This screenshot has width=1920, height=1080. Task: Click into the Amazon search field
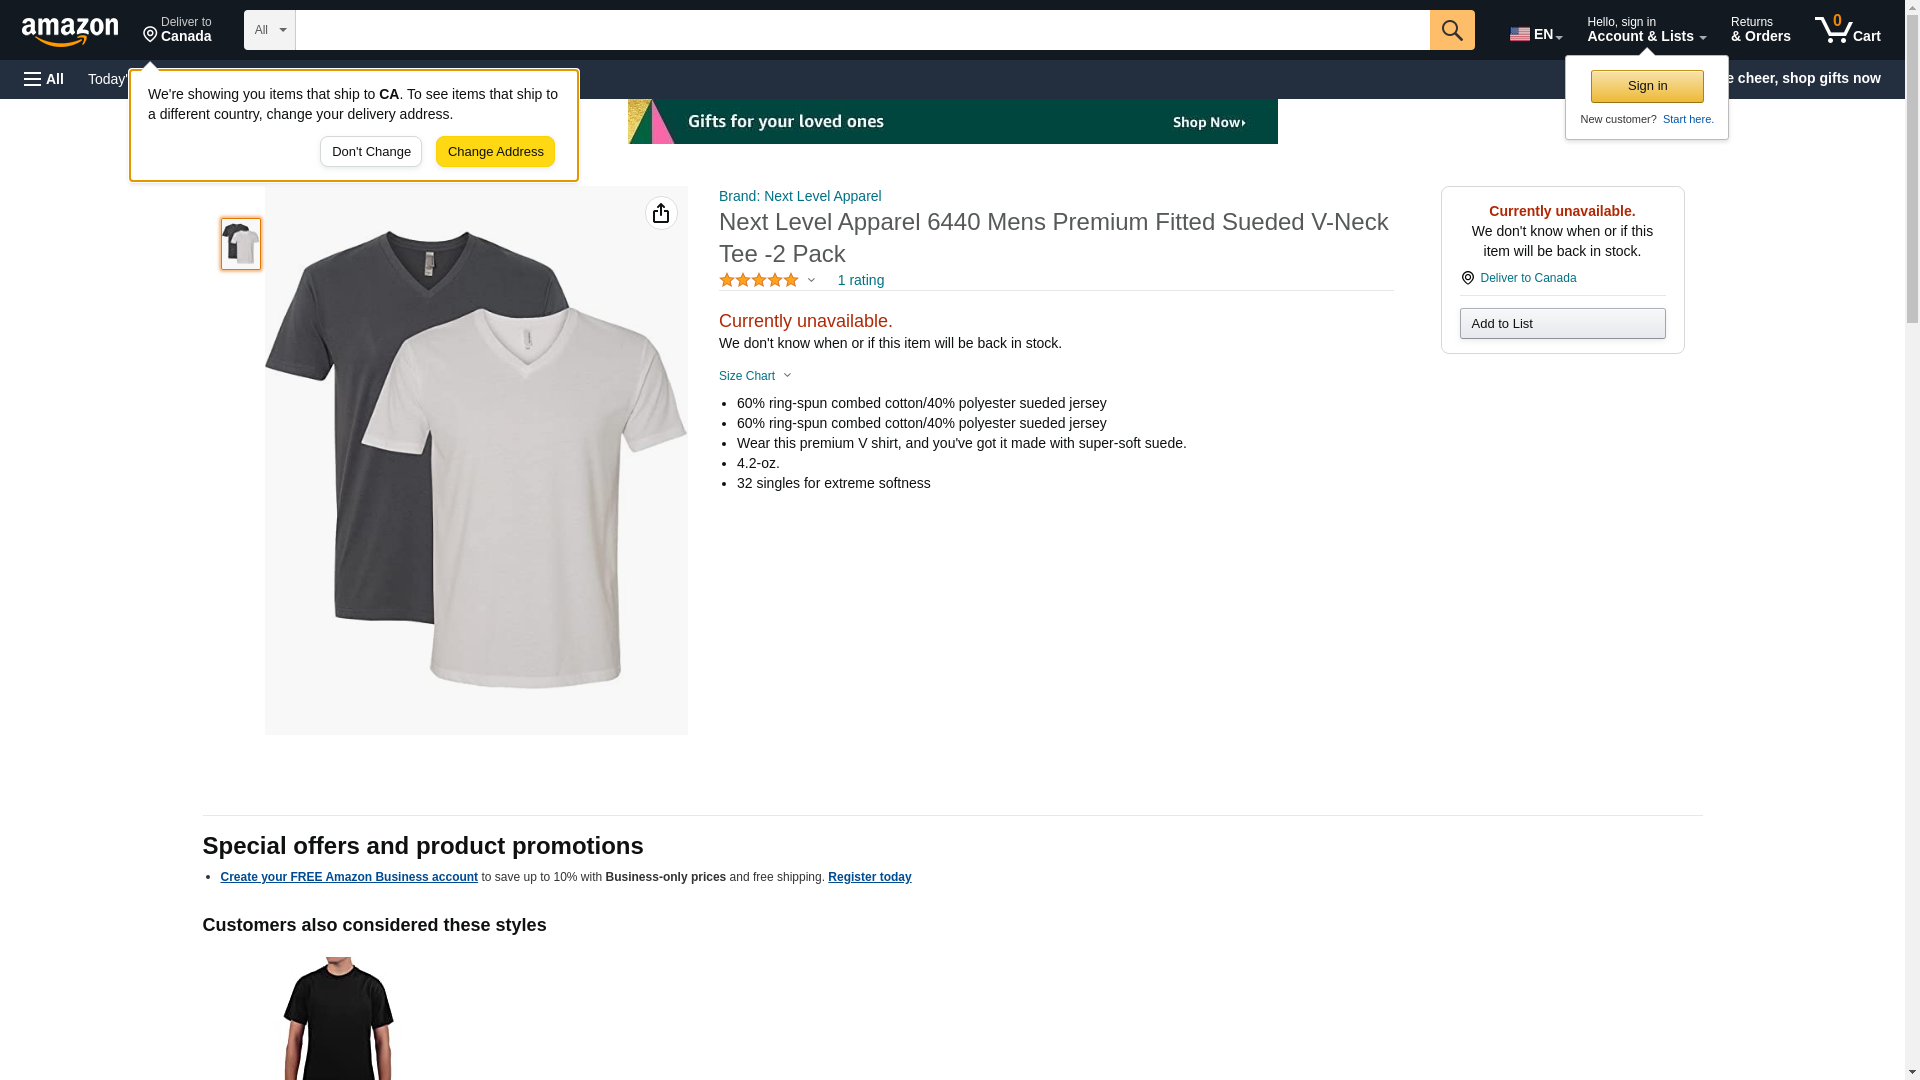(x=862, y=30)
